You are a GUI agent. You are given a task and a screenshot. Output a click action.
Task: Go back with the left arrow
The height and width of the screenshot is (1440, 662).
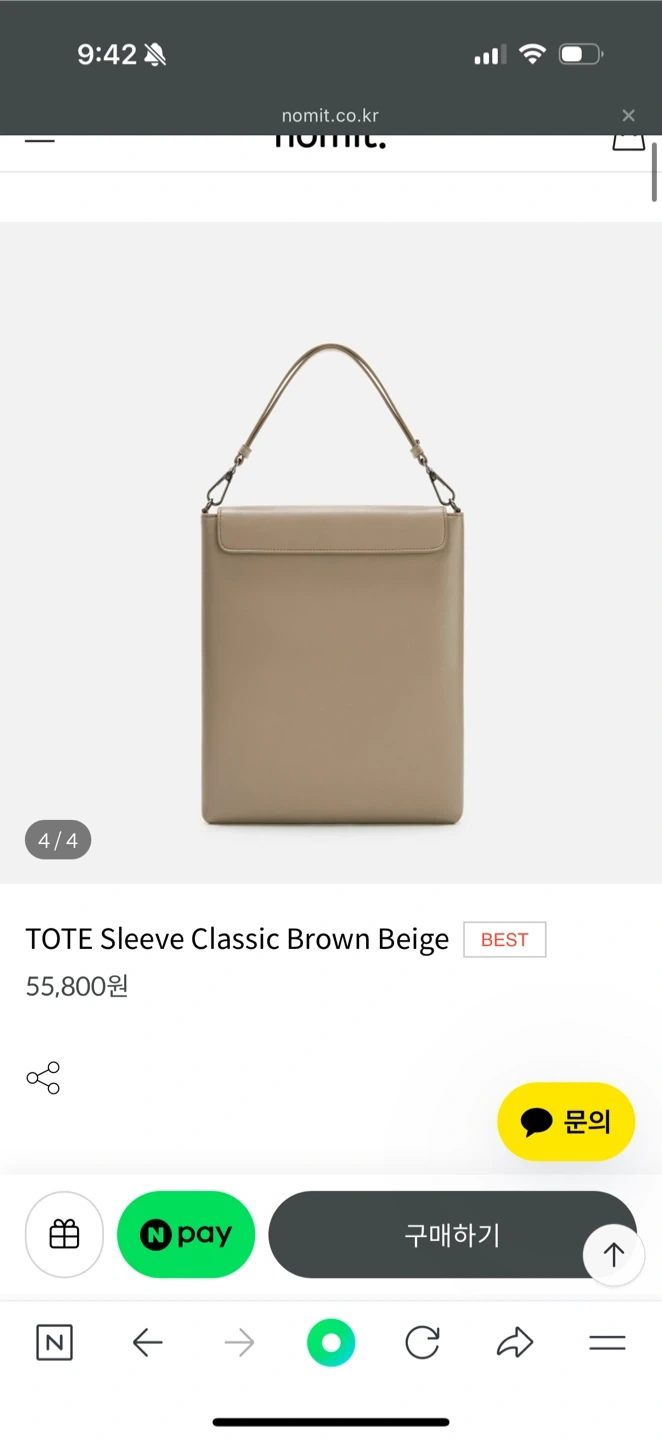coord(147,1343)
